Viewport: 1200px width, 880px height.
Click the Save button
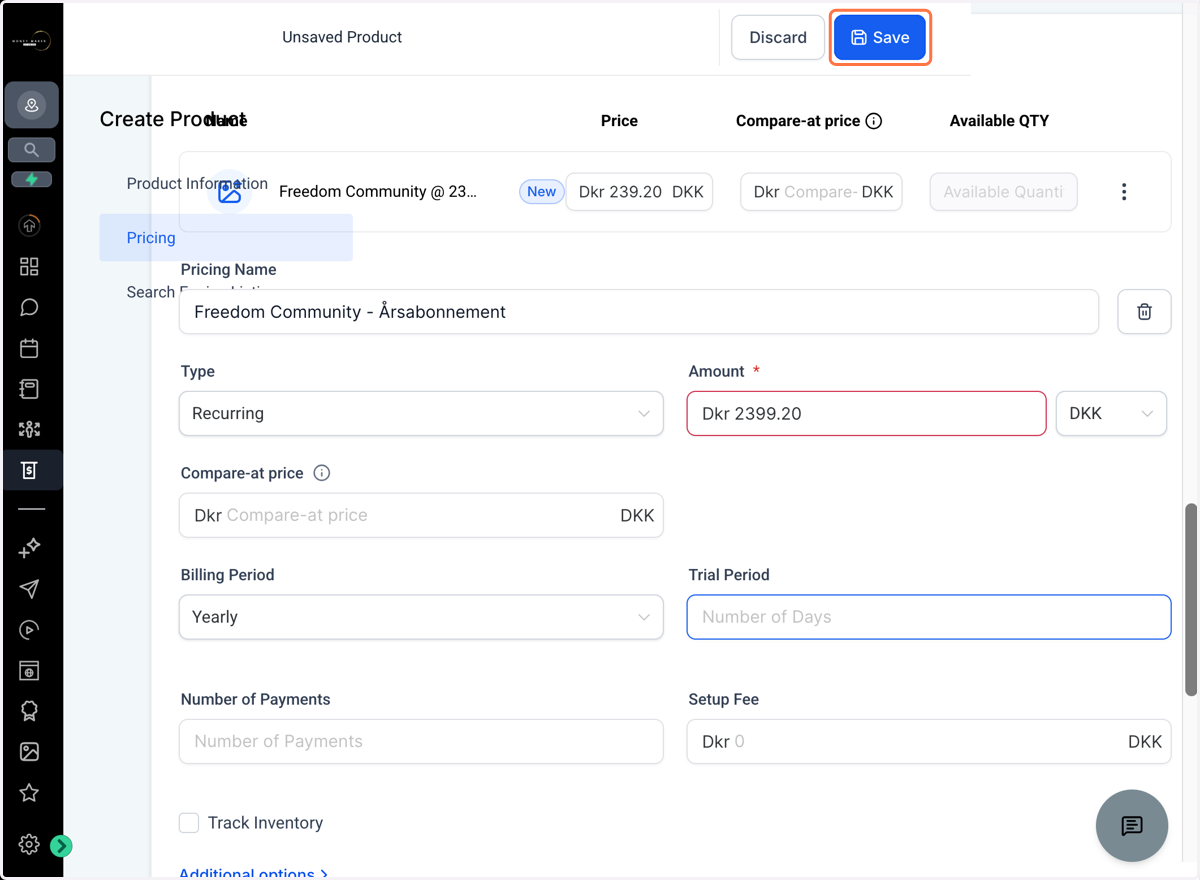pos(880,38)
